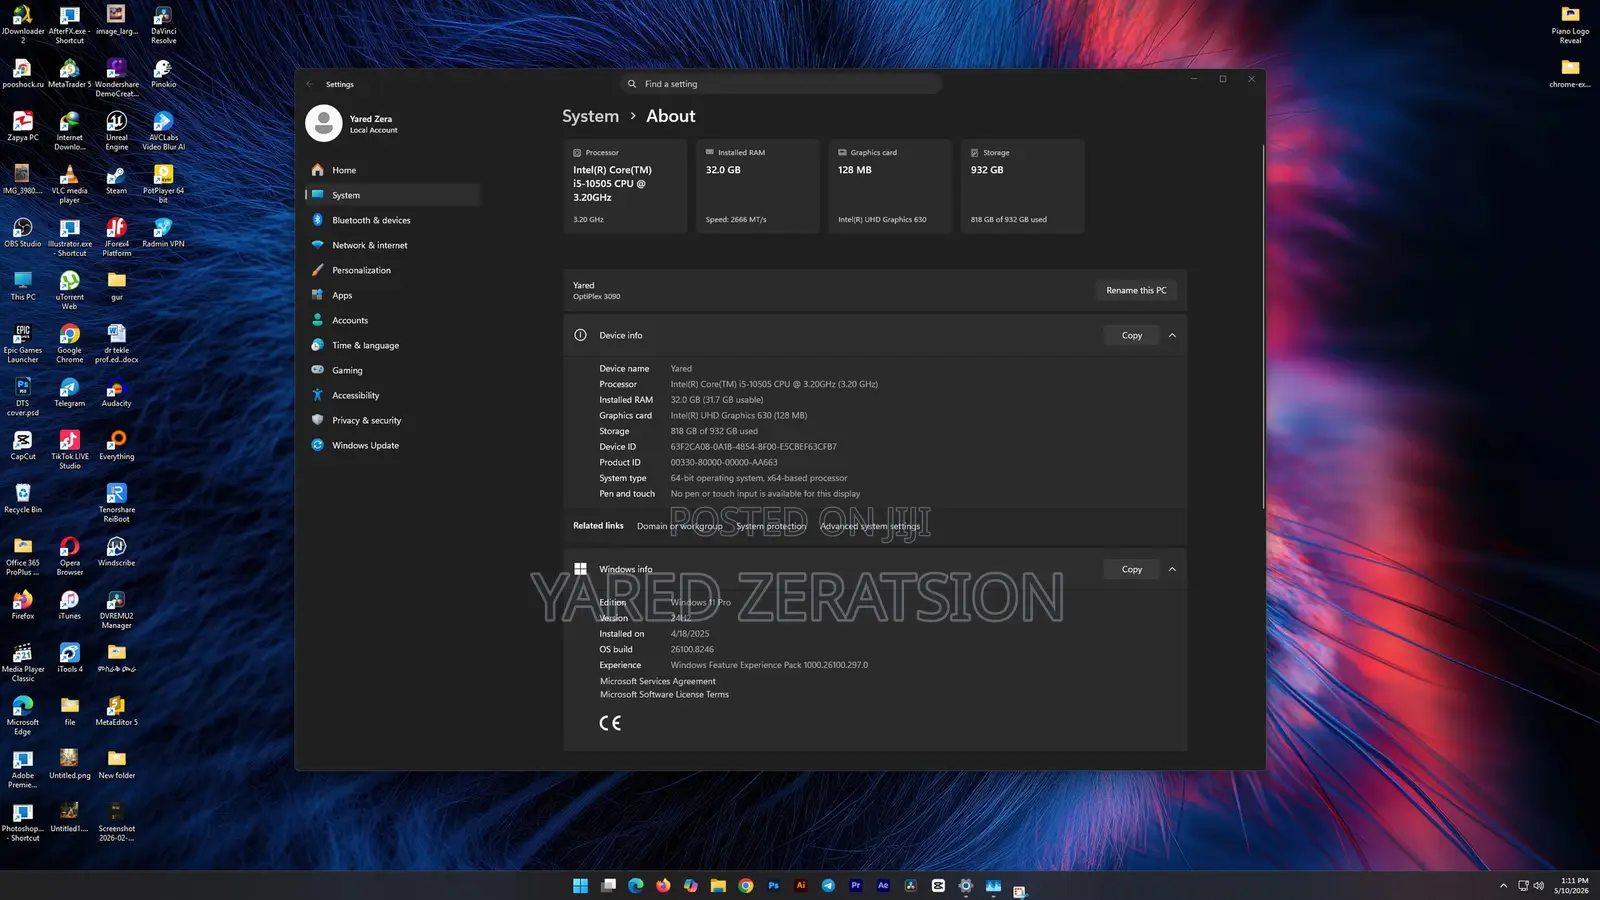The width and height of the screenshot is (1600, 900).
Task: Select the Windscribe desktop icon
Action: pyautogui.click(x=116, y=553)
